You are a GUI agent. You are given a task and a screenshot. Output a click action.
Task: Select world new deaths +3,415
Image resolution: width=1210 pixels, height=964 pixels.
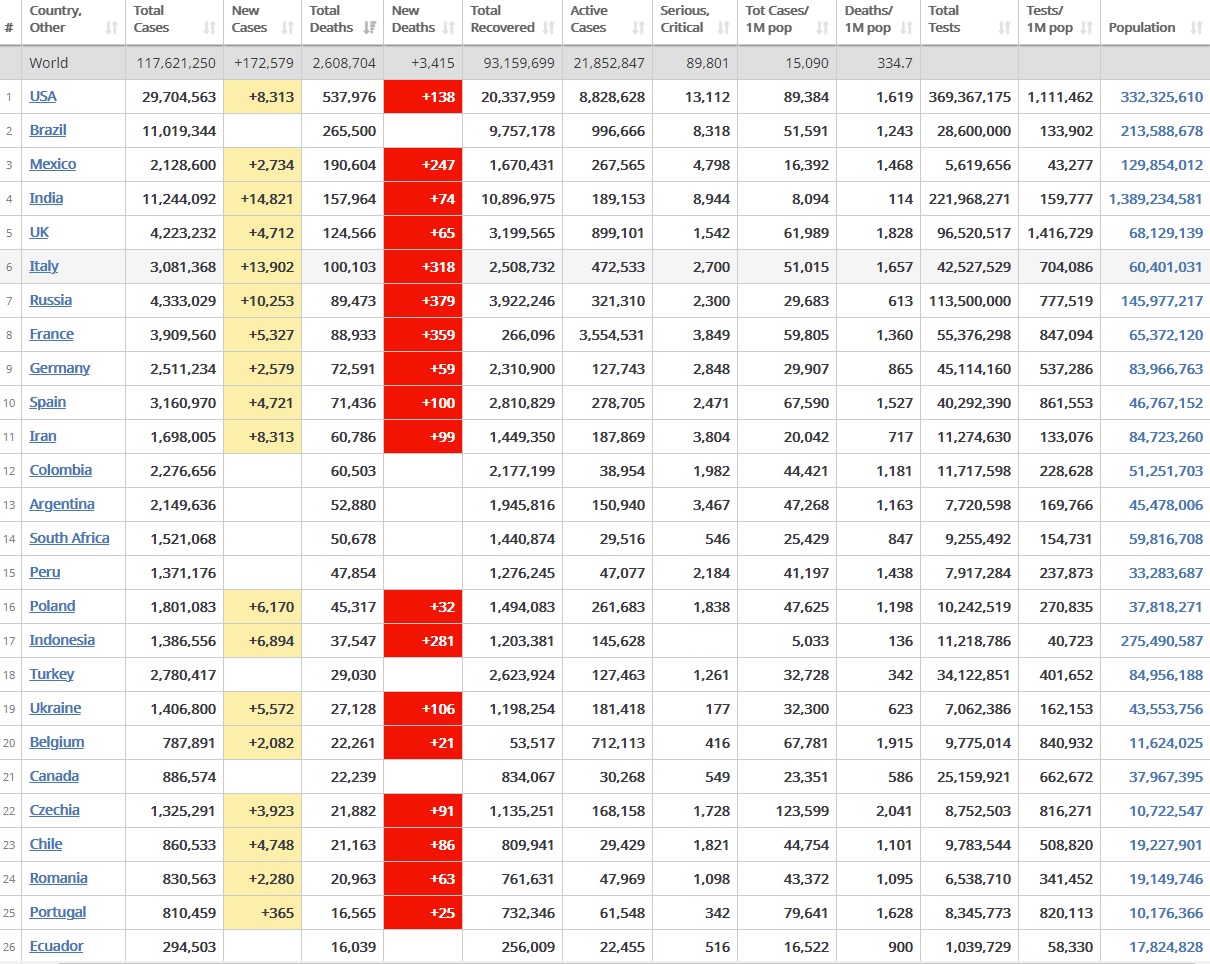433,63
